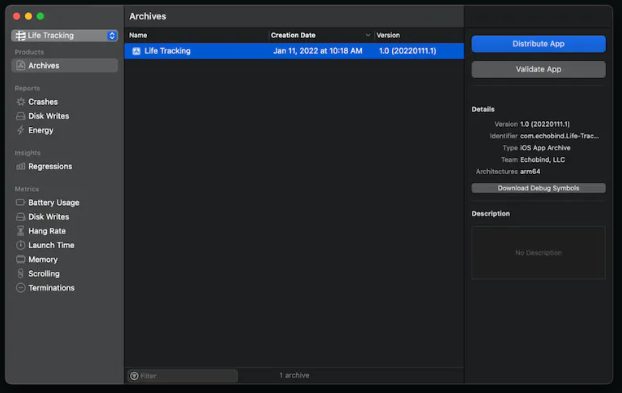
Task: Sort archives by Name column header
Action: pos(138,35)
